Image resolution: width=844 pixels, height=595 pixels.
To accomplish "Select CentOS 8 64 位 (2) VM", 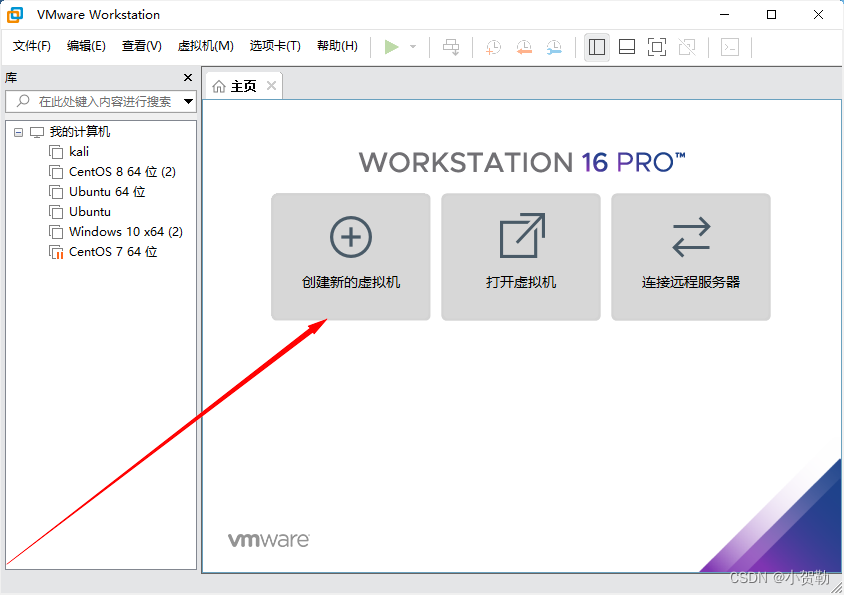I will 122,172.
